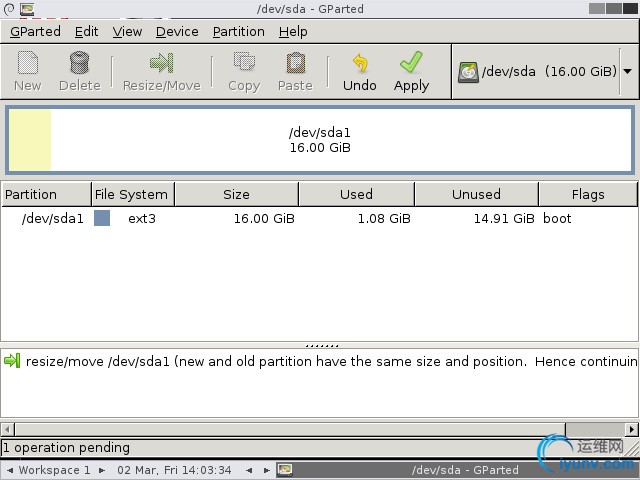Click the 16.00 GiB size cell

click(x=264, y=218)
